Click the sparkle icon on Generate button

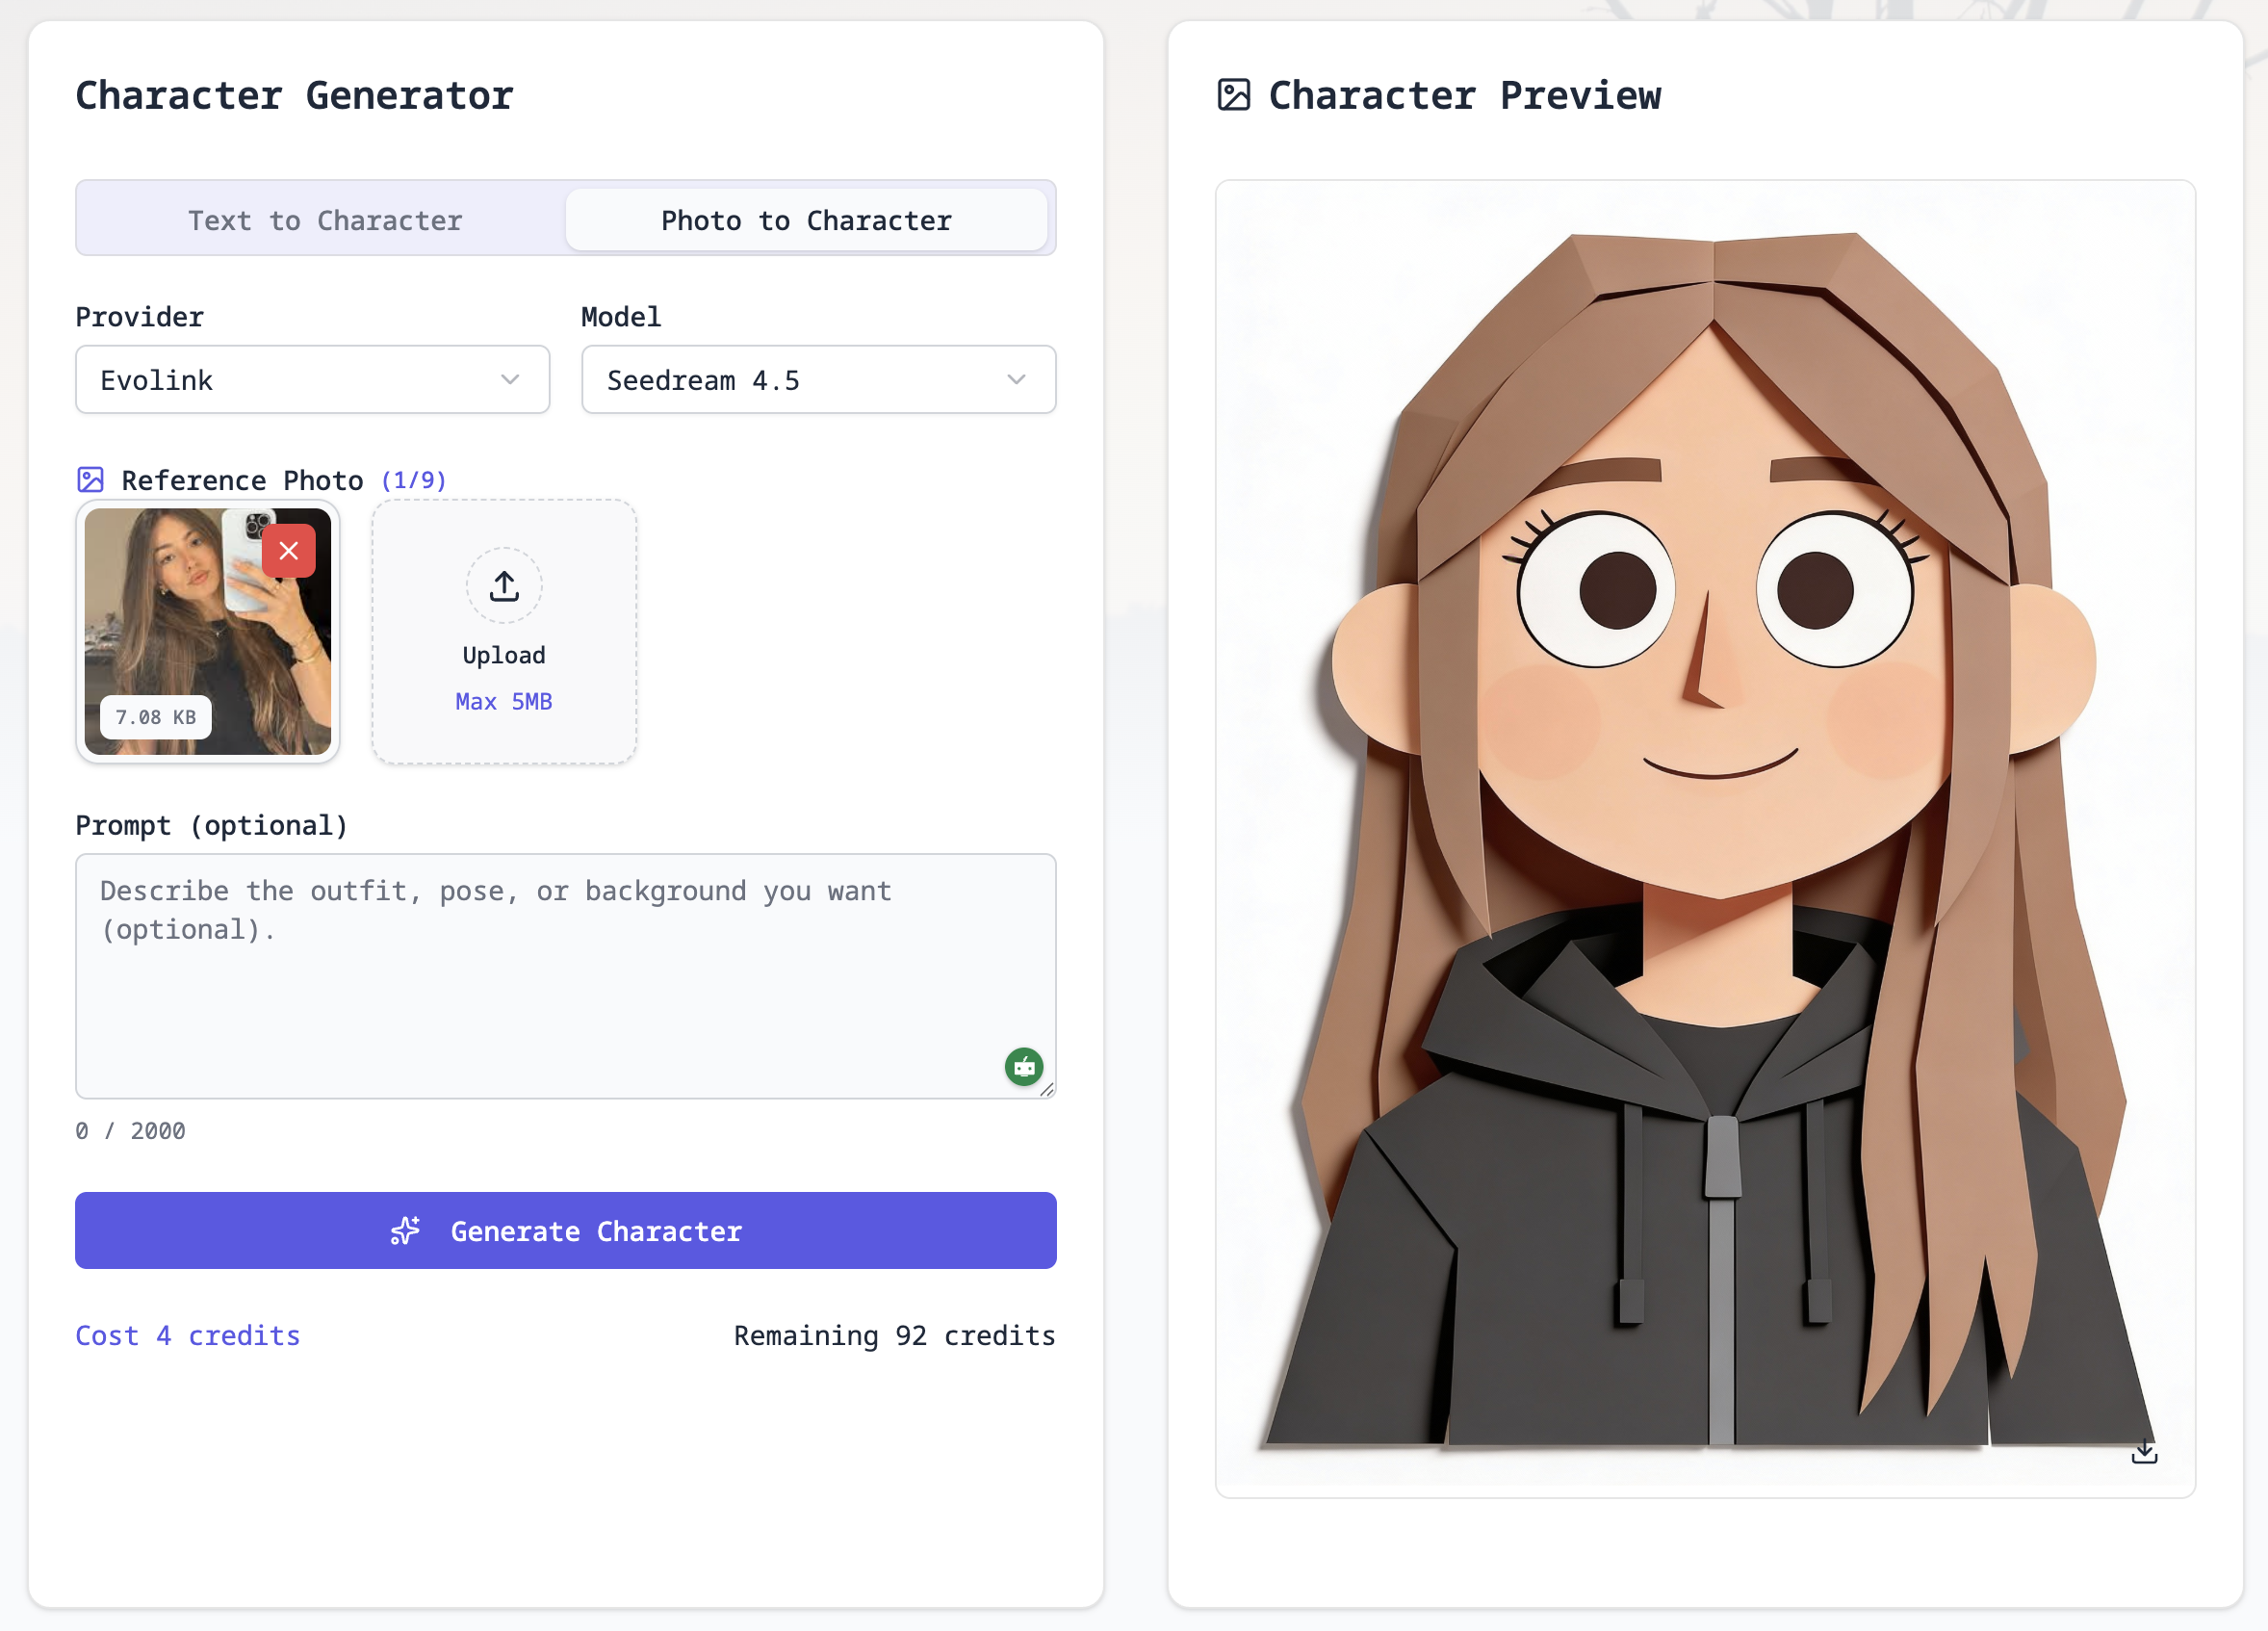pos(405,1231)
